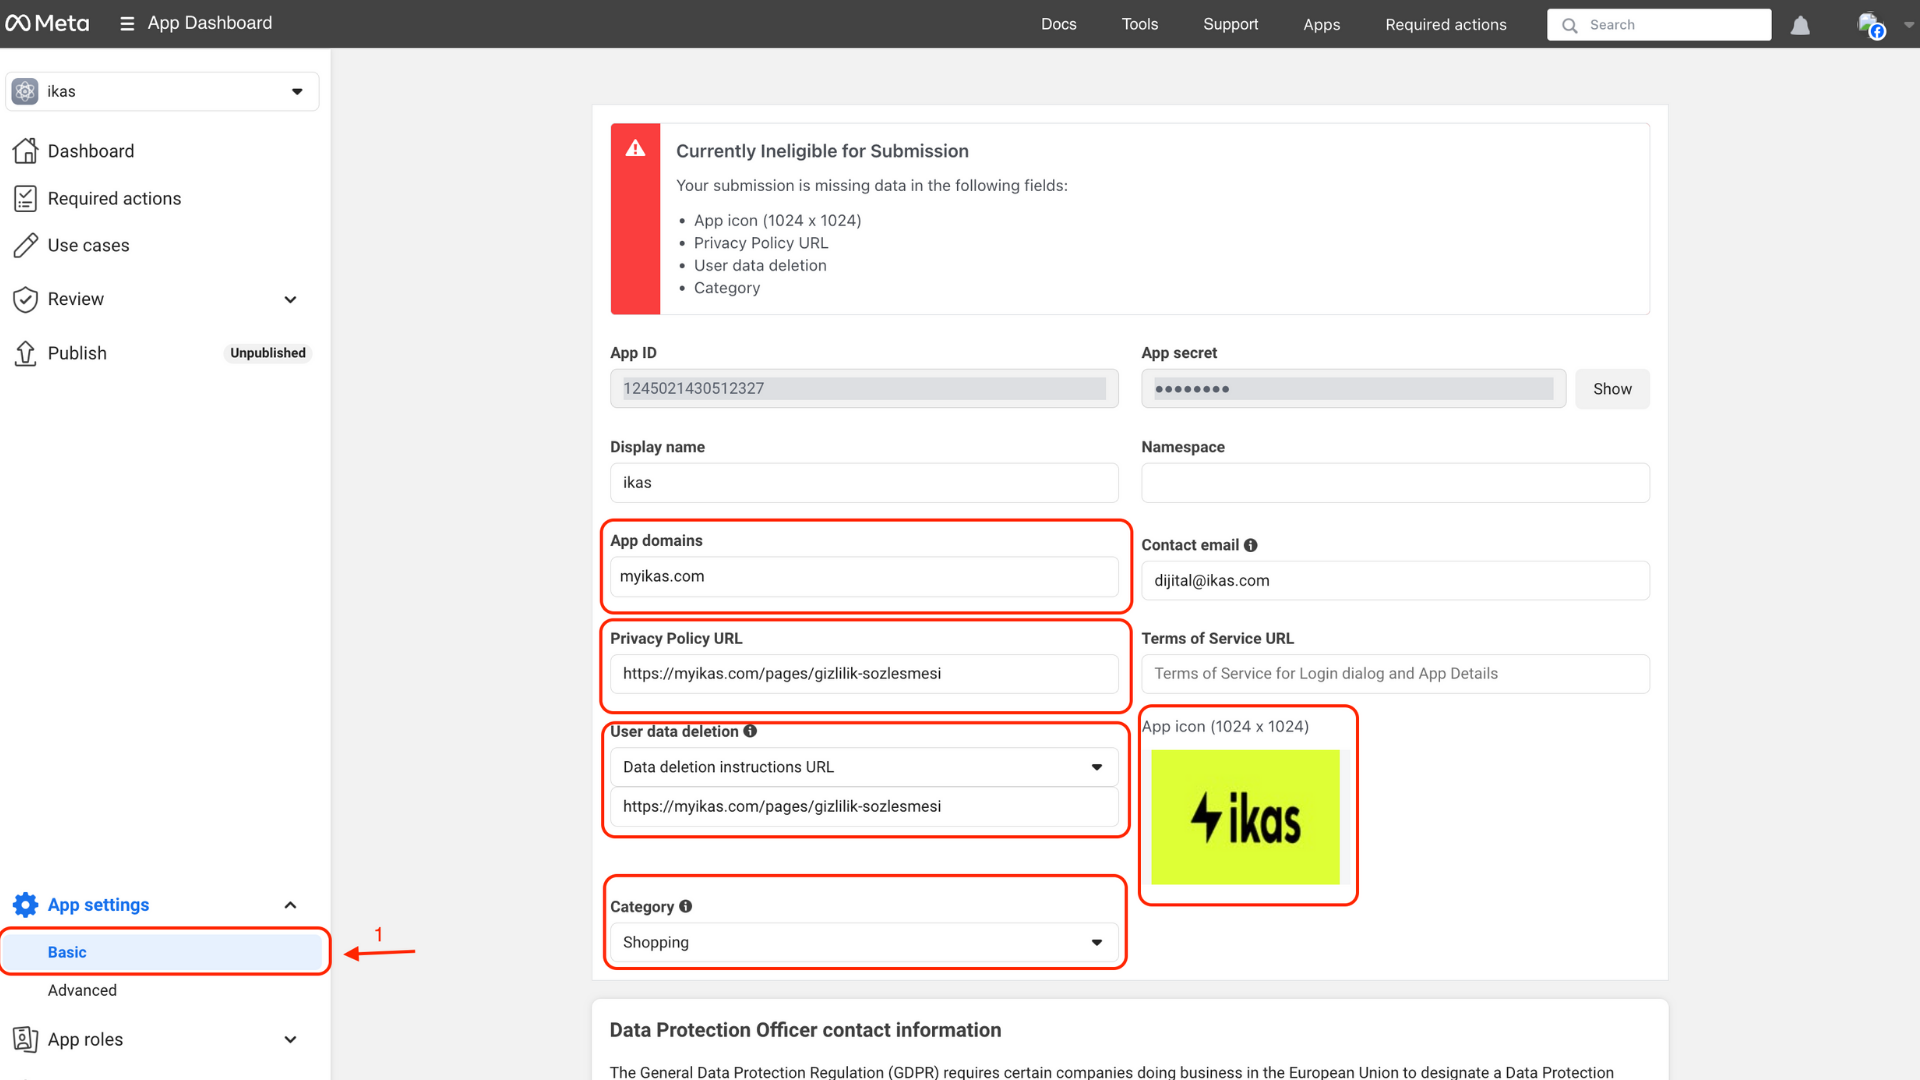
Task: Open the notifications bell
Action: pos(1800,25)
